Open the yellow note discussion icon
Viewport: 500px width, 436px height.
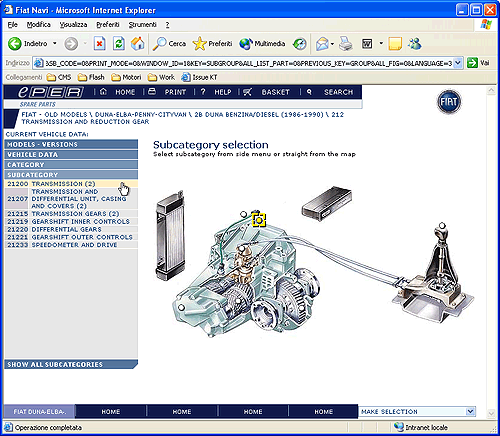tap(395, 44)
